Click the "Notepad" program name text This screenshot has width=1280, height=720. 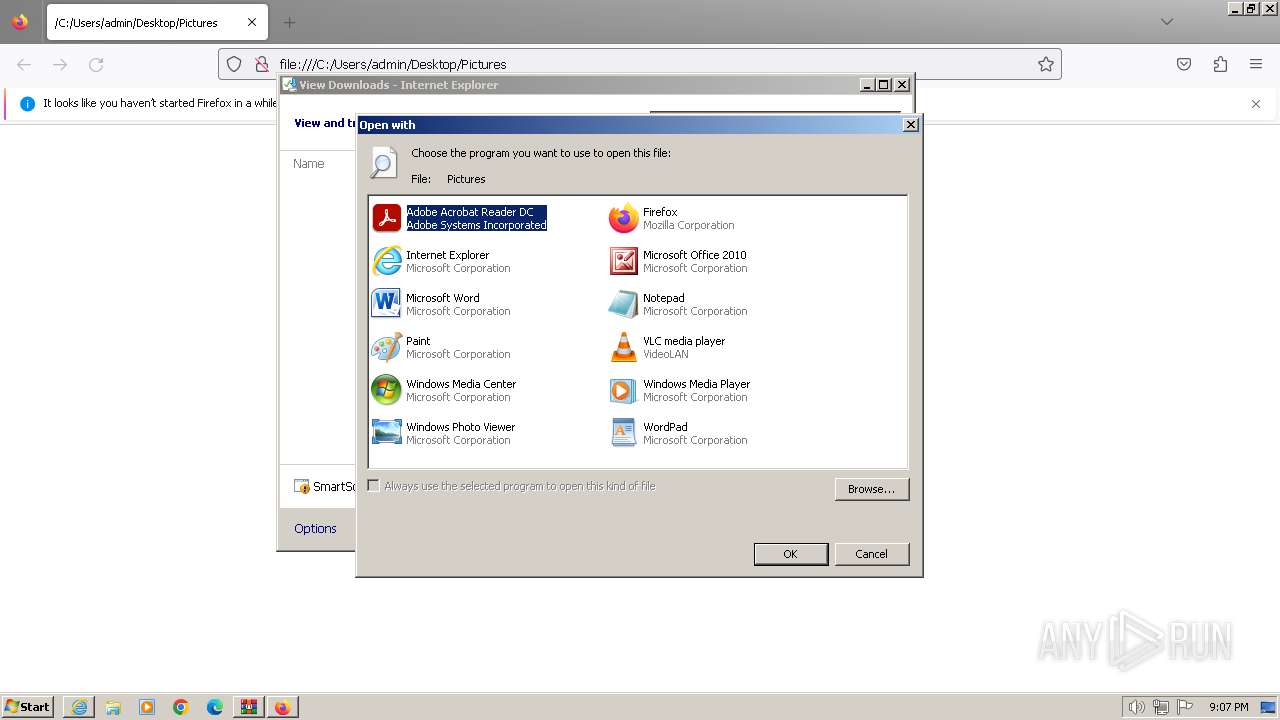664,298
